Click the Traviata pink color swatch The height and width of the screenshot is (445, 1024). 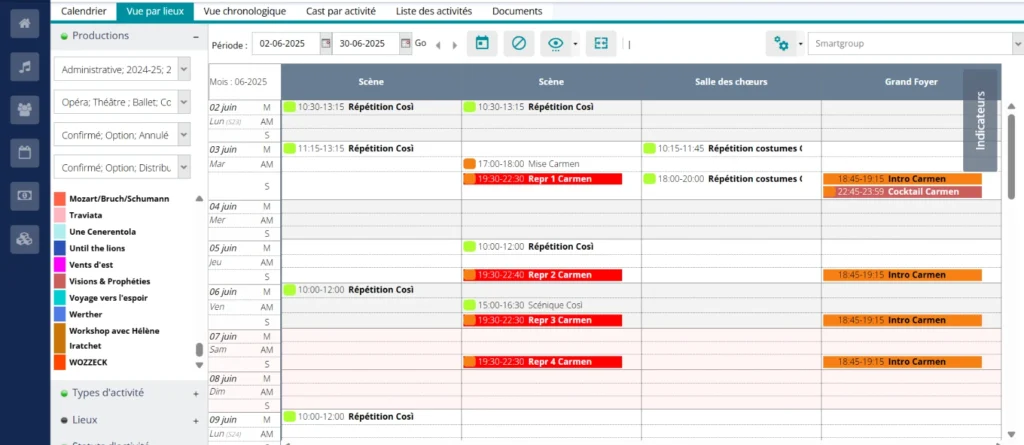(60, 215)
